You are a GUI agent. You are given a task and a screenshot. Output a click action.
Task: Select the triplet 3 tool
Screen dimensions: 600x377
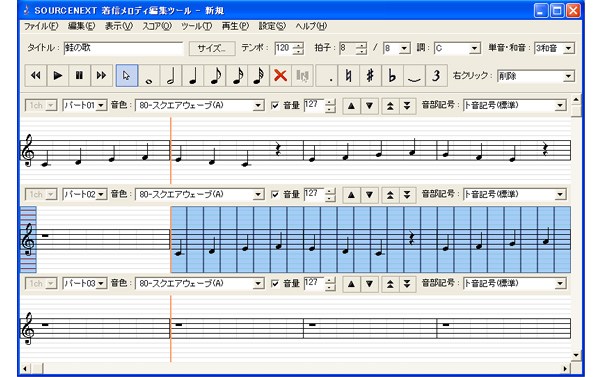[436, 75]
